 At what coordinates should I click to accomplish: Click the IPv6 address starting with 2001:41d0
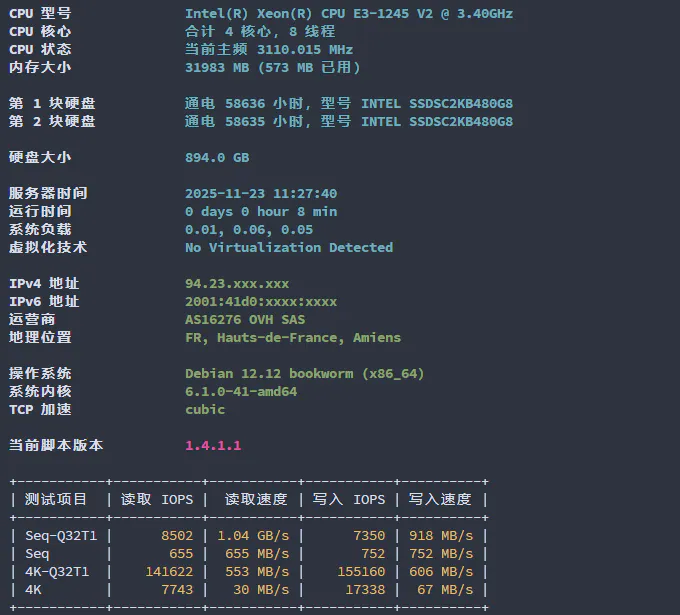[x=261, y=301]
